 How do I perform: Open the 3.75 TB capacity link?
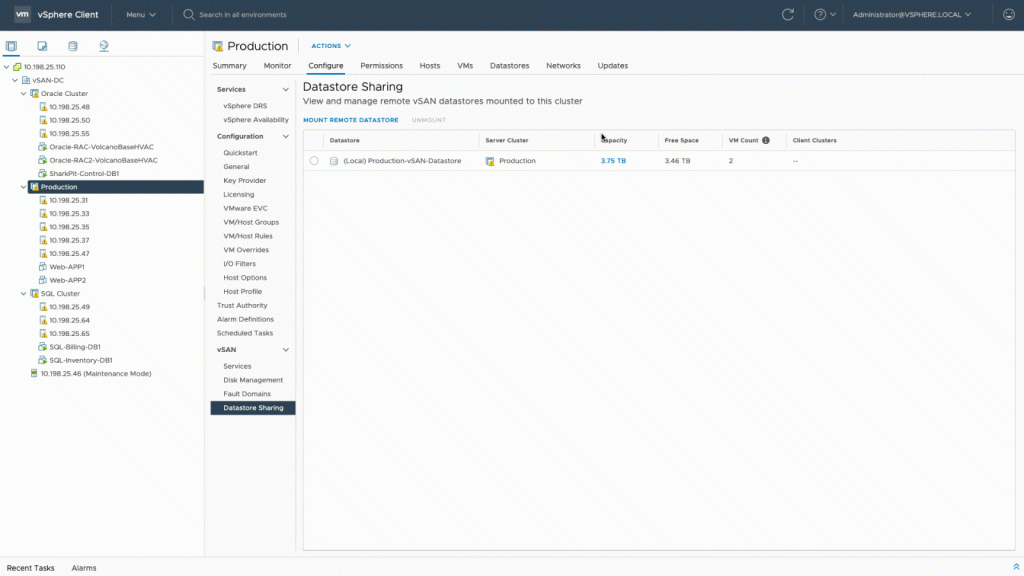pos(613,161)
